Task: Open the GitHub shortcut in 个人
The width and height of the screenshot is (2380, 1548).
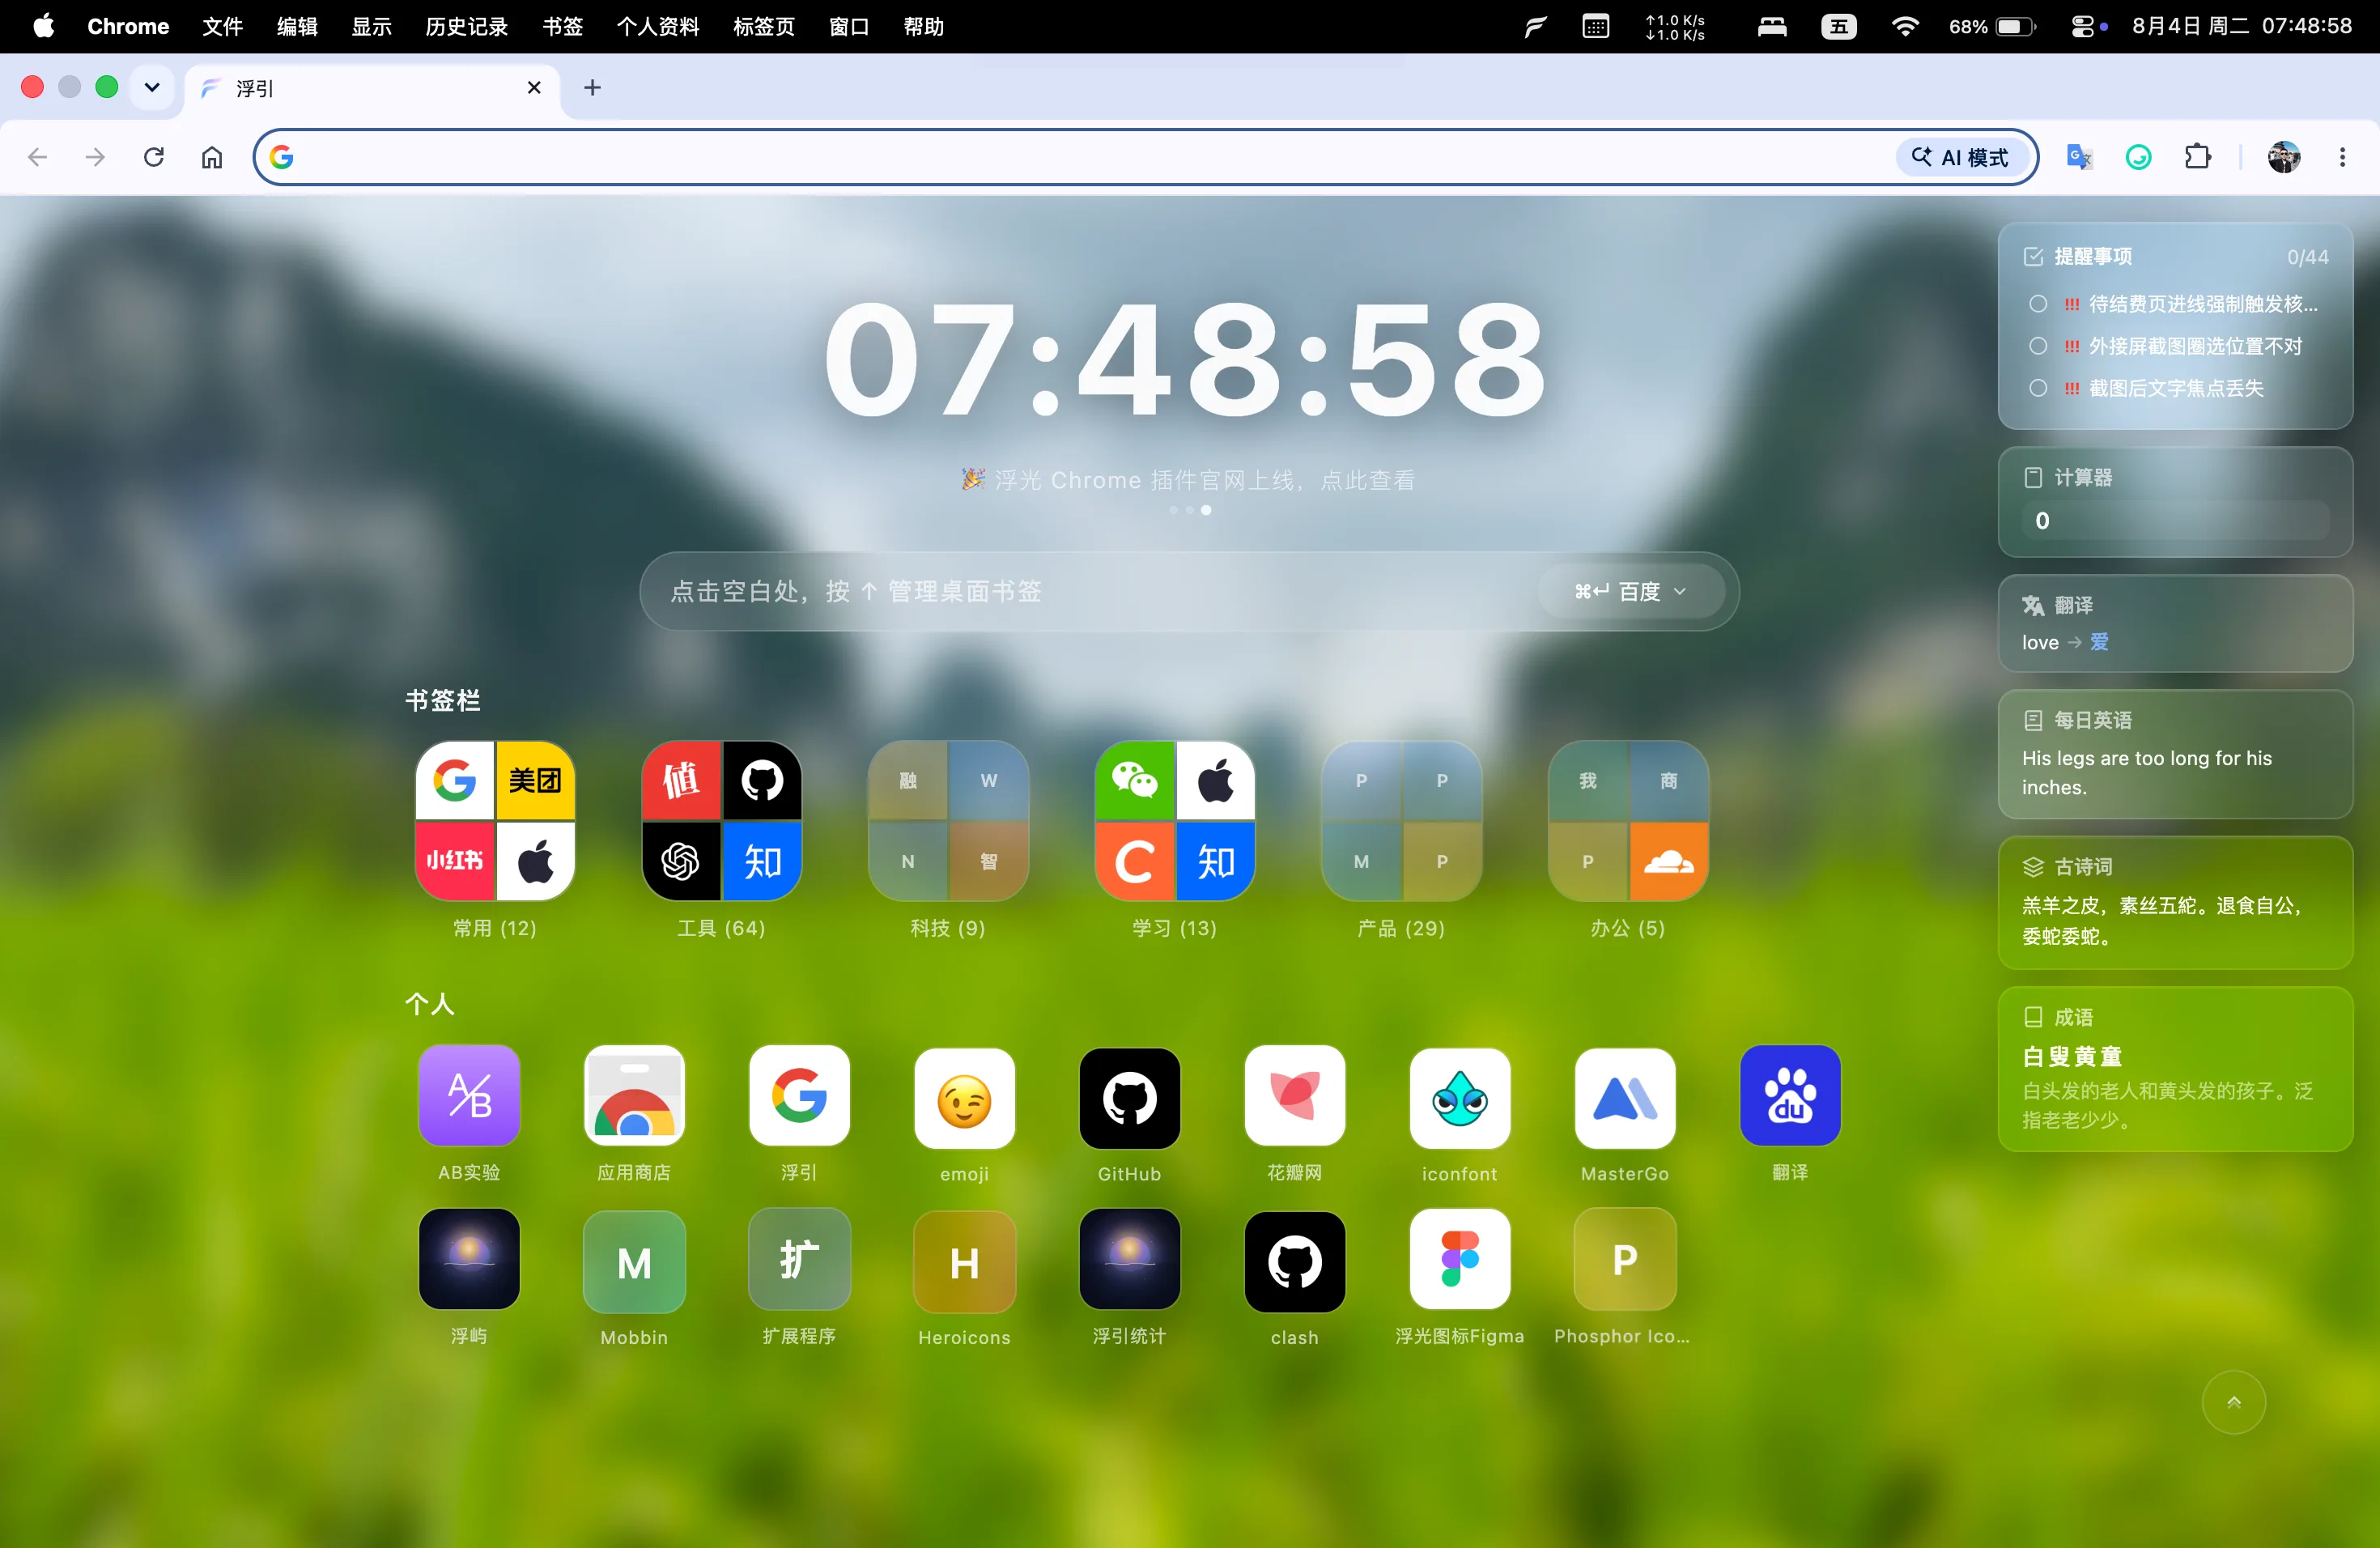Action: 1129,1097
